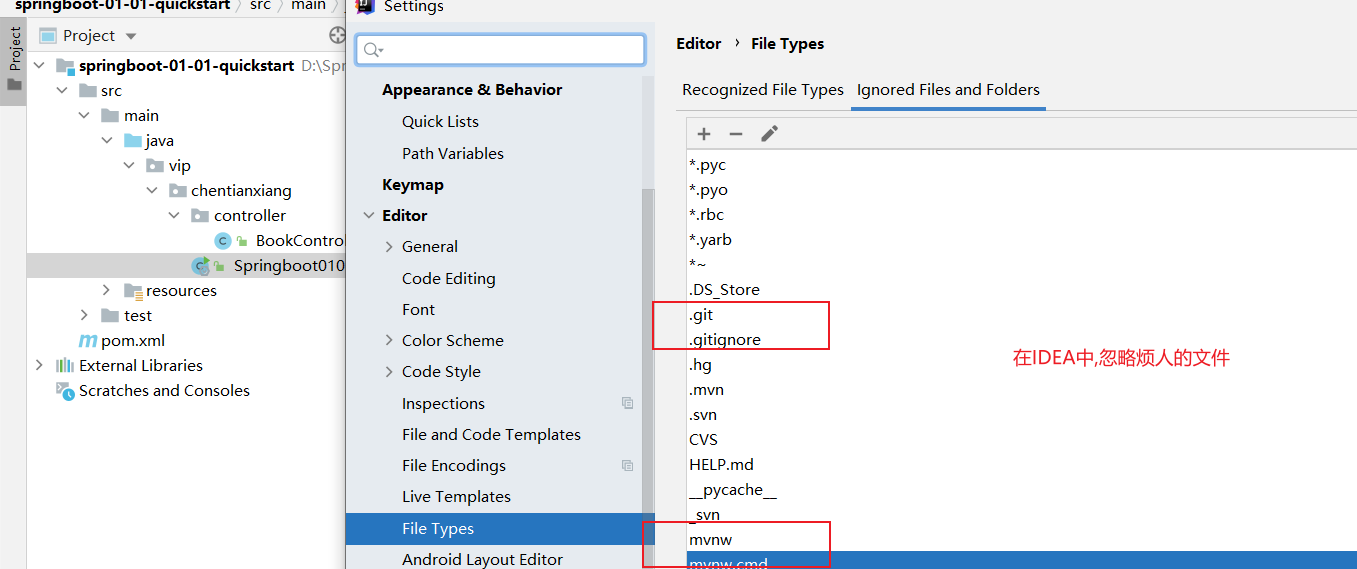Image resolution: width=1357 pixels, height=569 pixels.
Task: Click the BookController class icon
Action: [223, 241]
